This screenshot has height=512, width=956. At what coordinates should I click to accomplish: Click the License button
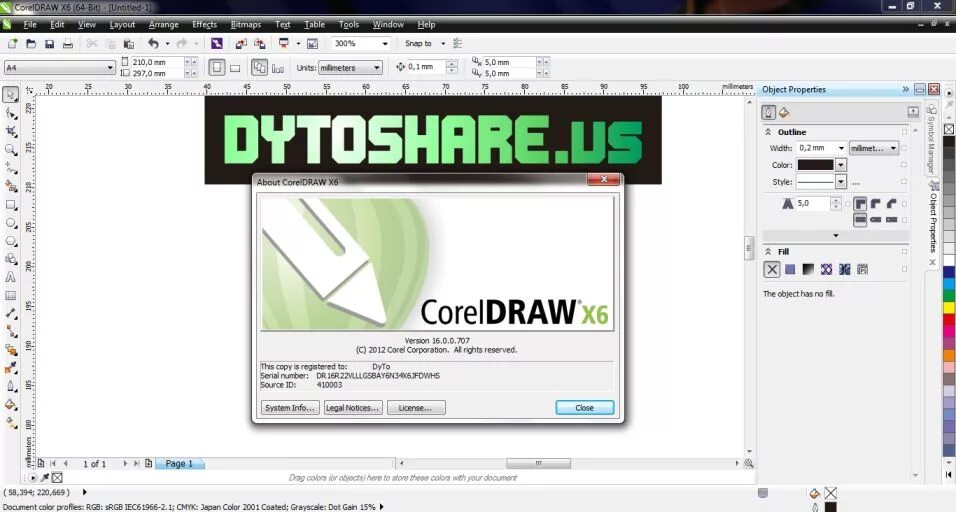click(416, 408)
